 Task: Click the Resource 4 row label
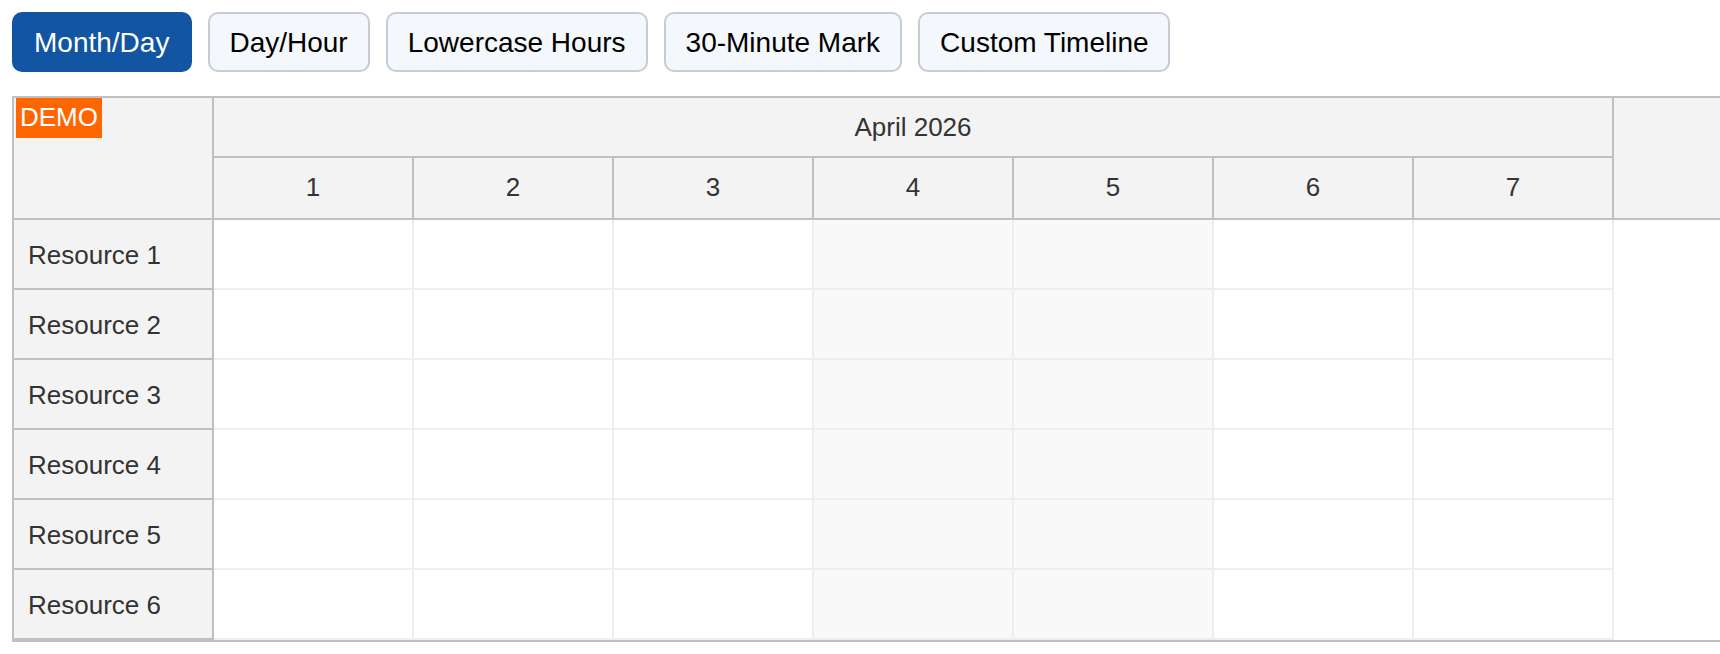[x=95, y=465]
